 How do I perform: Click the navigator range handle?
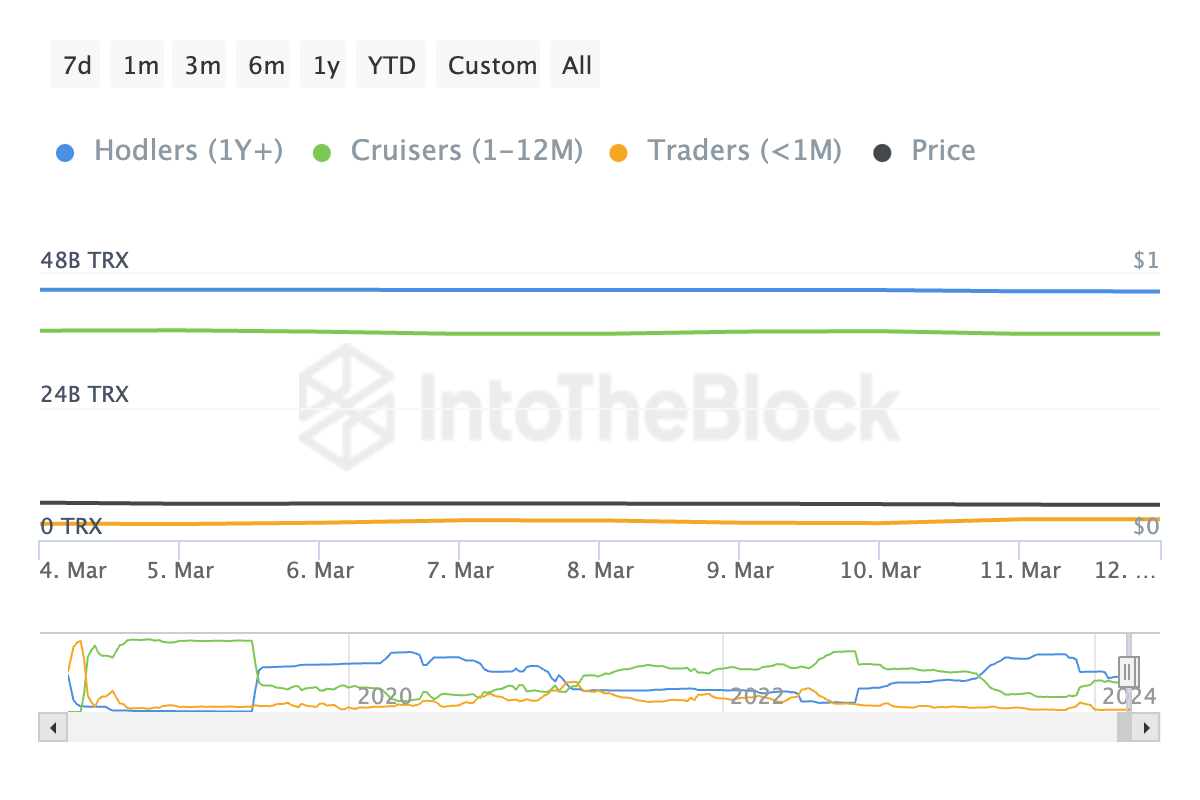(x=1127, y=670)
